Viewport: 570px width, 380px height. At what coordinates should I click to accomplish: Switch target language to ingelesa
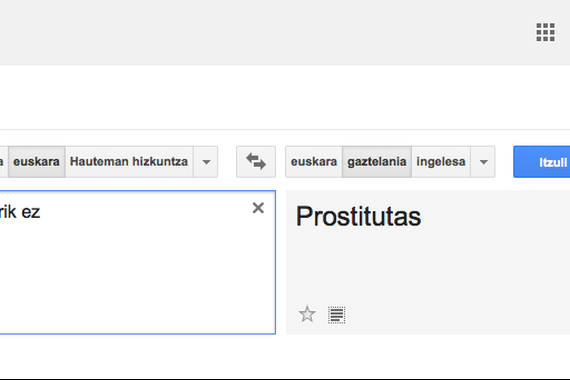coord(441,161)
